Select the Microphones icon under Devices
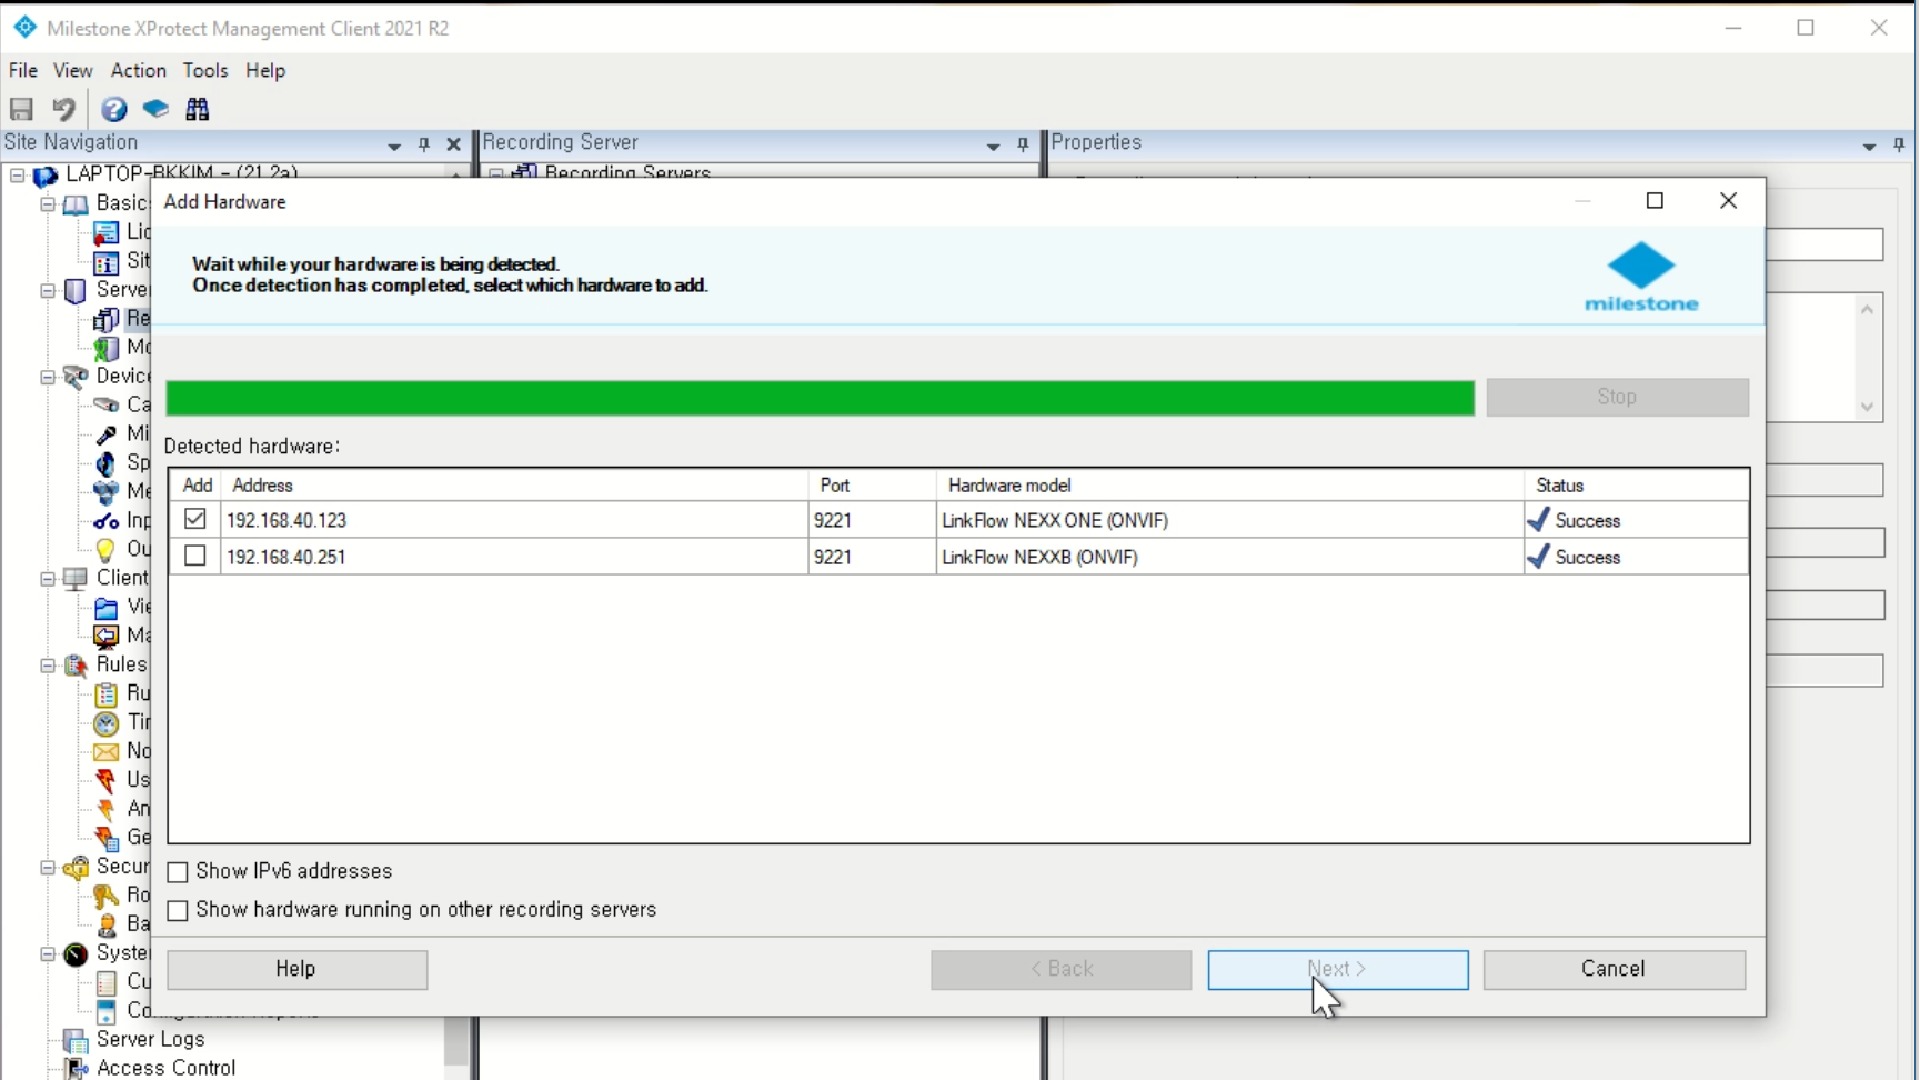Viewport: 1920px width, 1080px height. click(x=106, y=434)
